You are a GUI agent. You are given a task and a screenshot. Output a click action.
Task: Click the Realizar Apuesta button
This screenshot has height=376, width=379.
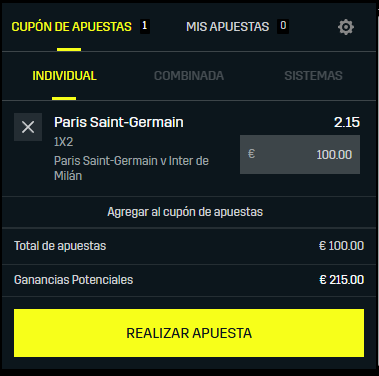pos(189,333)
